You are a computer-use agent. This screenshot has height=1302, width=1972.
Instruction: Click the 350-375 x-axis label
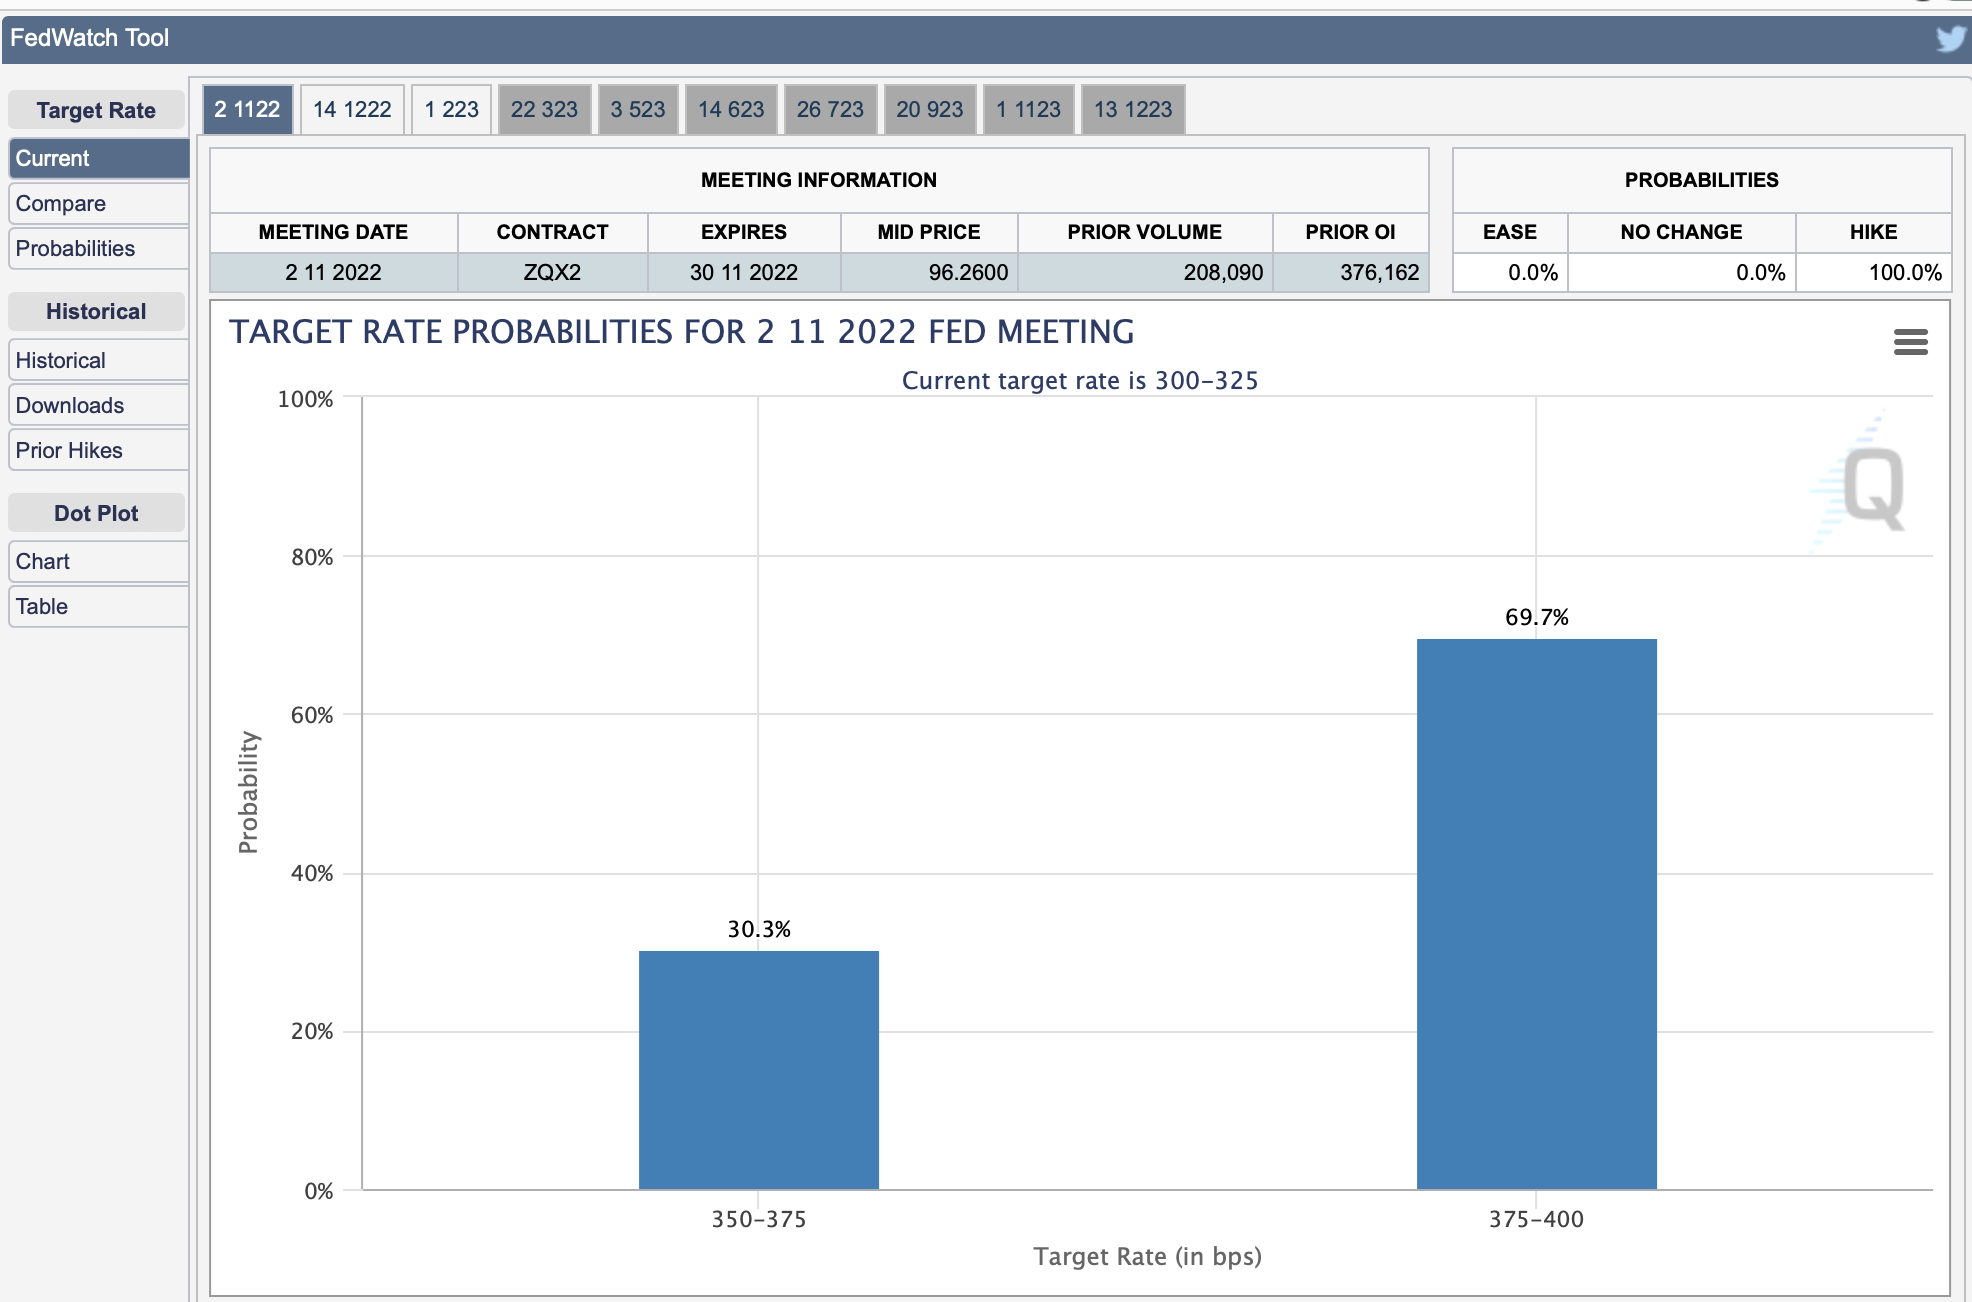click(759, 1219)
